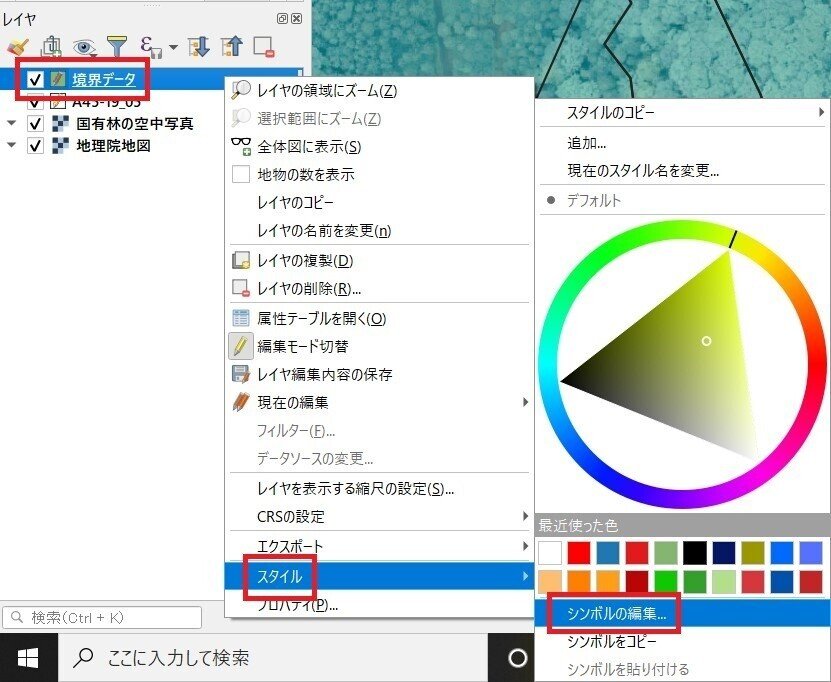This screenshot has height=682, width=831.
Task: Uncheck the A43-19_05 layer checkbox
Action: 37,101
